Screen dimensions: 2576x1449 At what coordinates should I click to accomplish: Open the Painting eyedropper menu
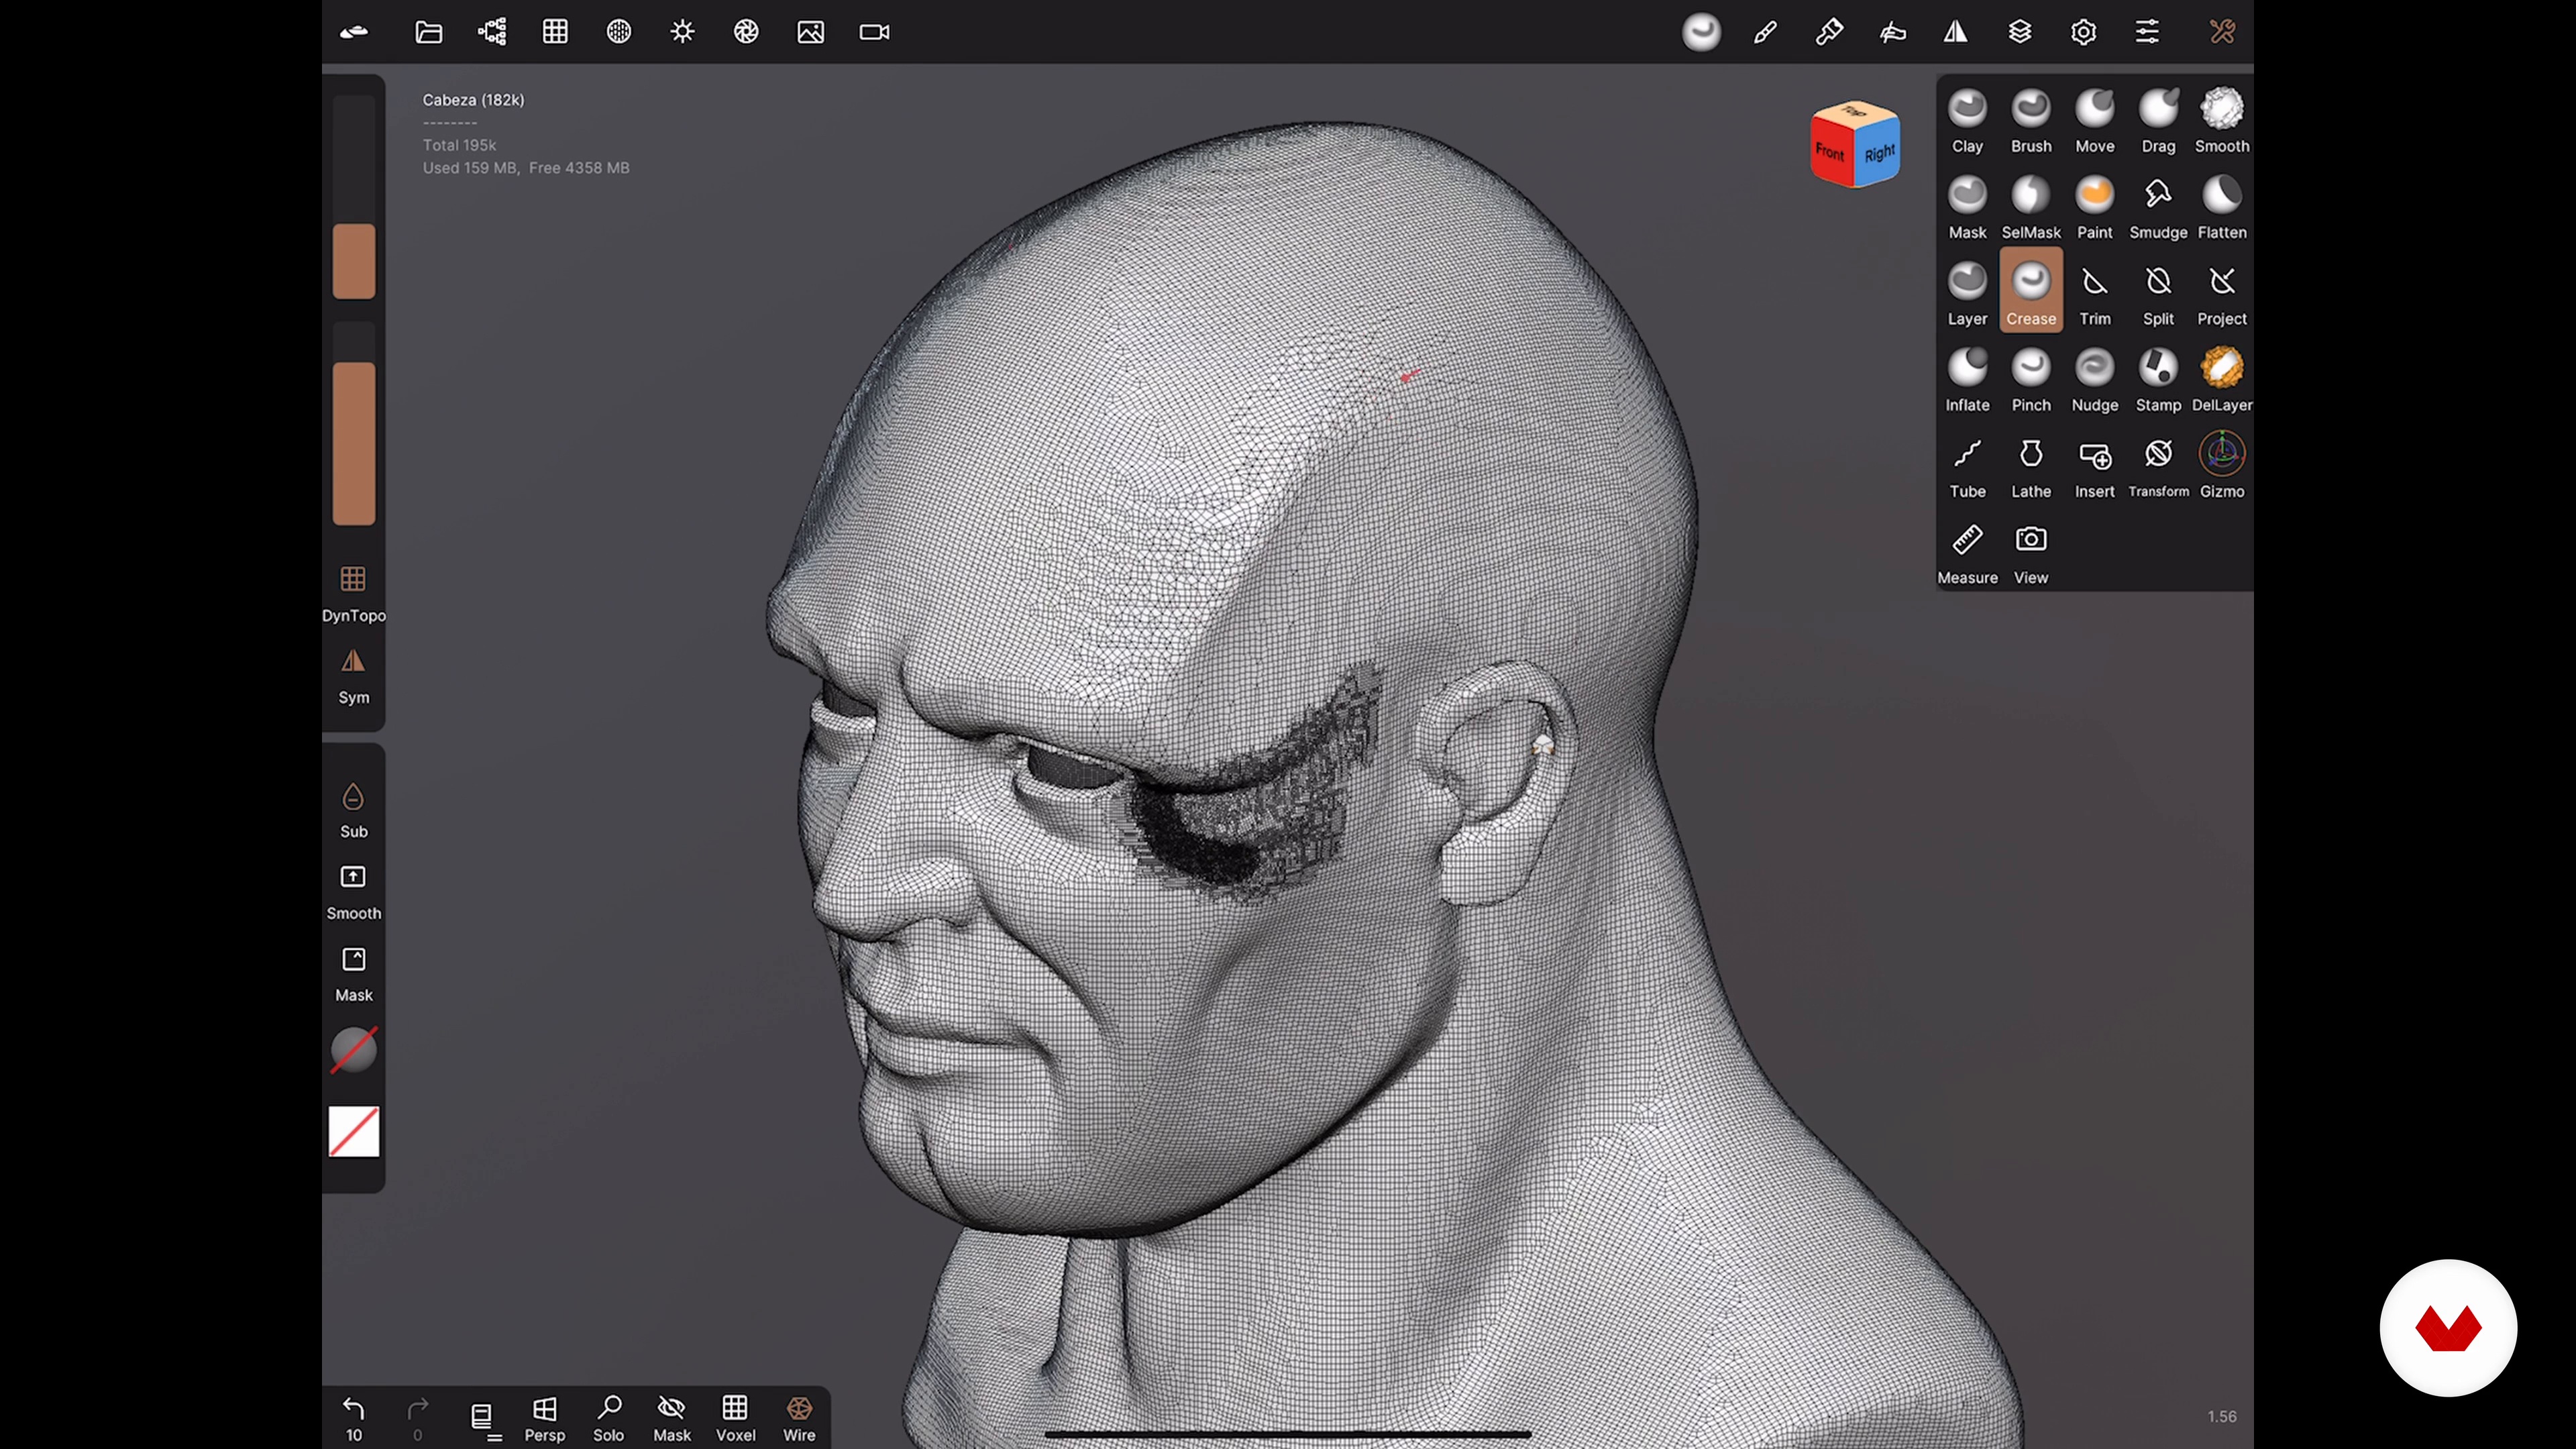coord(1829,32)
